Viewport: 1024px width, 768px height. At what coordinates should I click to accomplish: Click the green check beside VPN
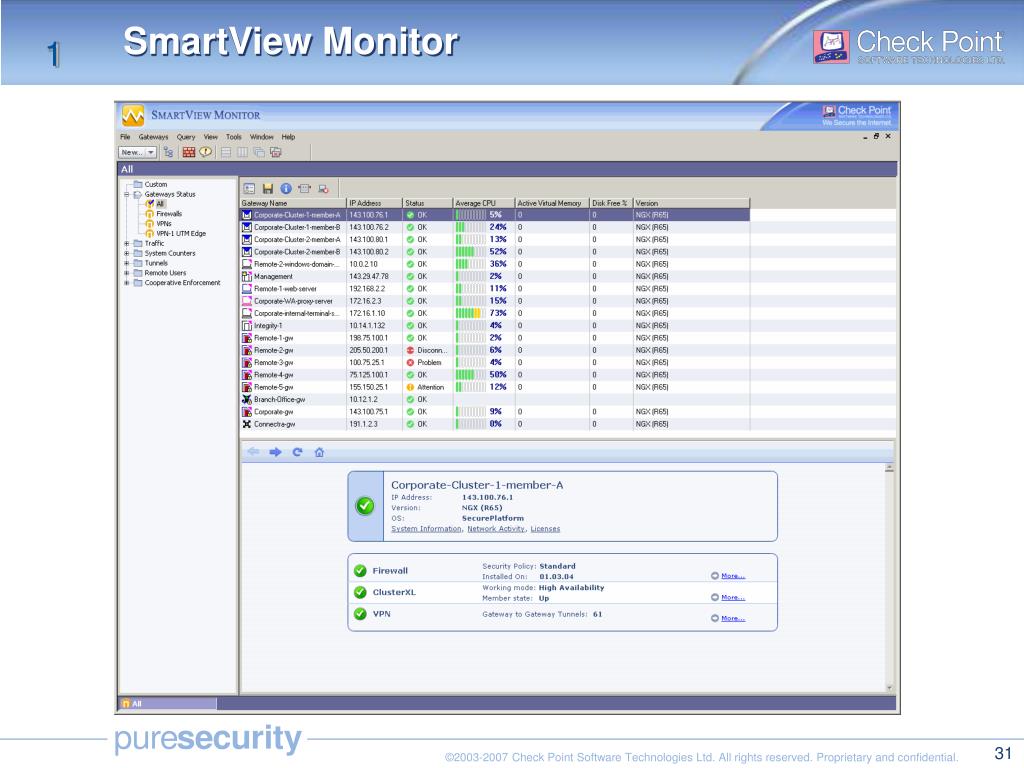360,614
